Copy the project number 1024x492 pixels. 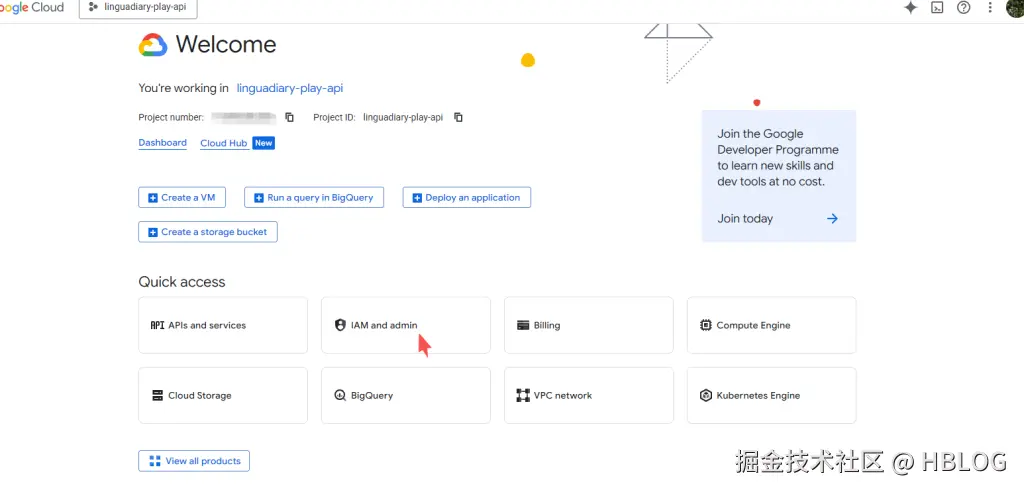pos(289,117)
